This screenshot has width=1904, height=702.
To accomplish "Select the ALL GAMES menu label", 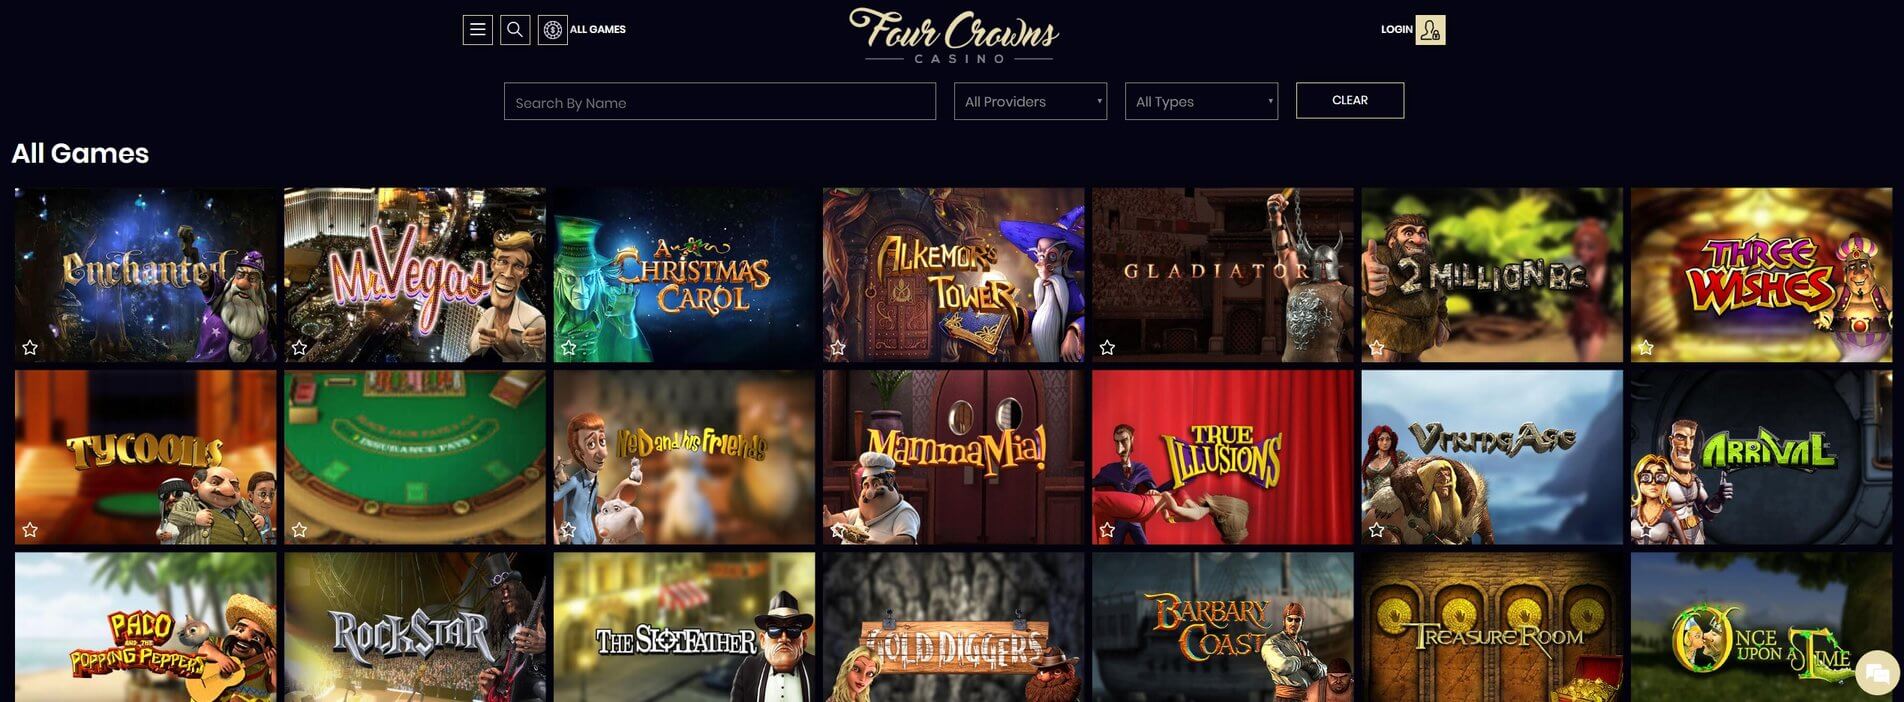I will pos(598,30).
